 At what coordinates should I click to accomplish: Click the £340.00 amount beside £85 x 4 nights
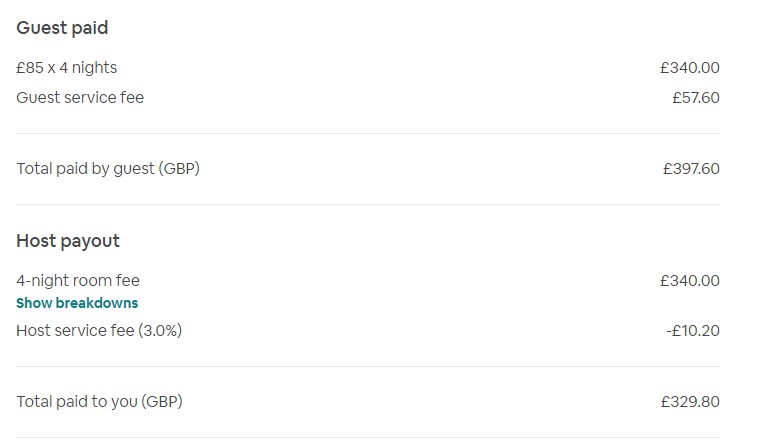coord(689,68)
